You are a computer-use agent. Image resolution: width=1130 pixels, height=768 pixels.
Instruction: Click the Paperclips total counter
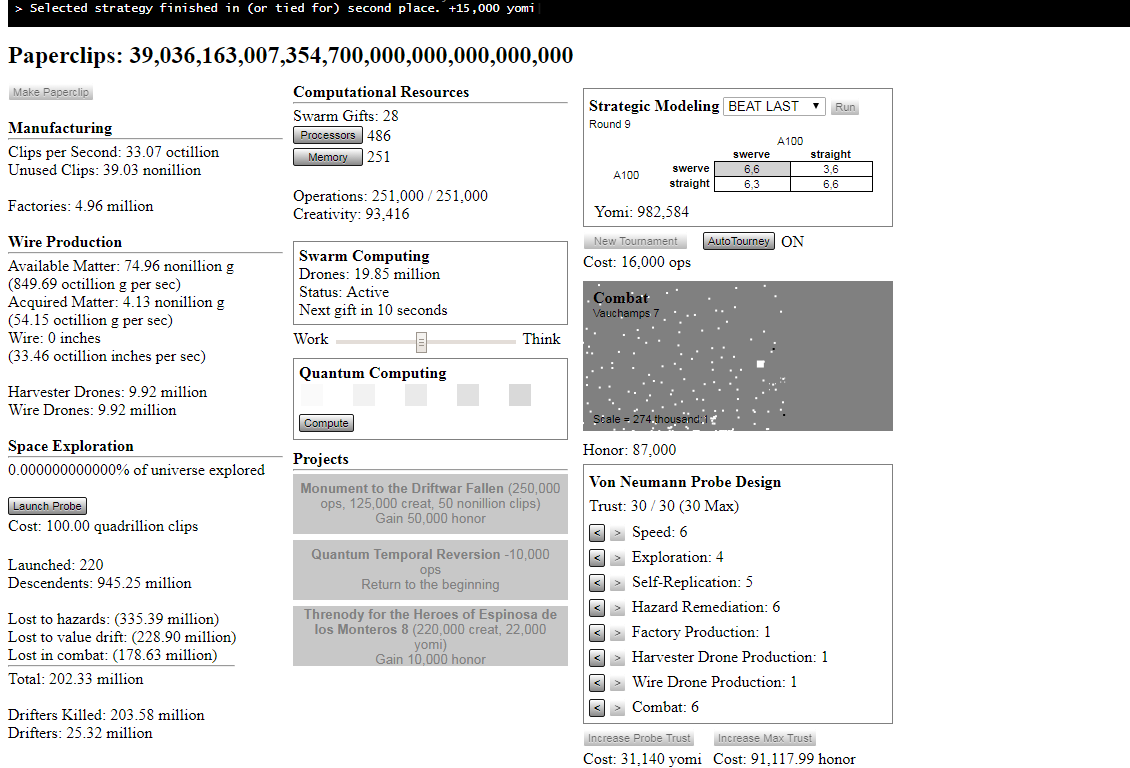290,55
